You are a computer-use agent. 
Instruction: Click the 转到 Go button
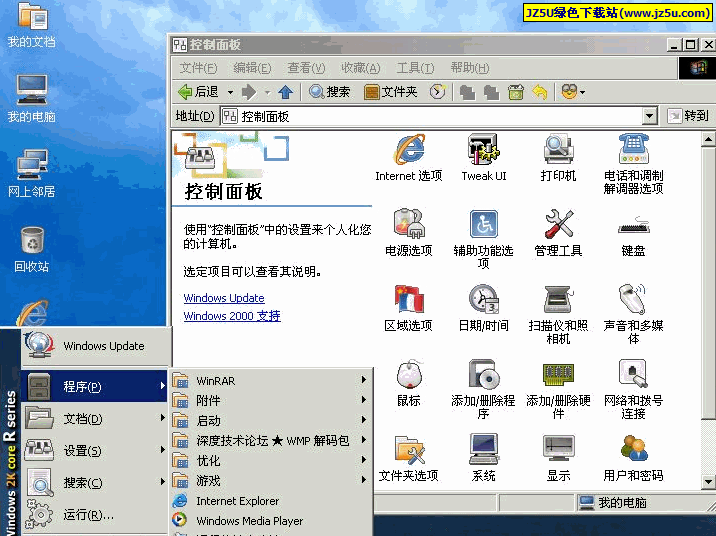(688, 116)
